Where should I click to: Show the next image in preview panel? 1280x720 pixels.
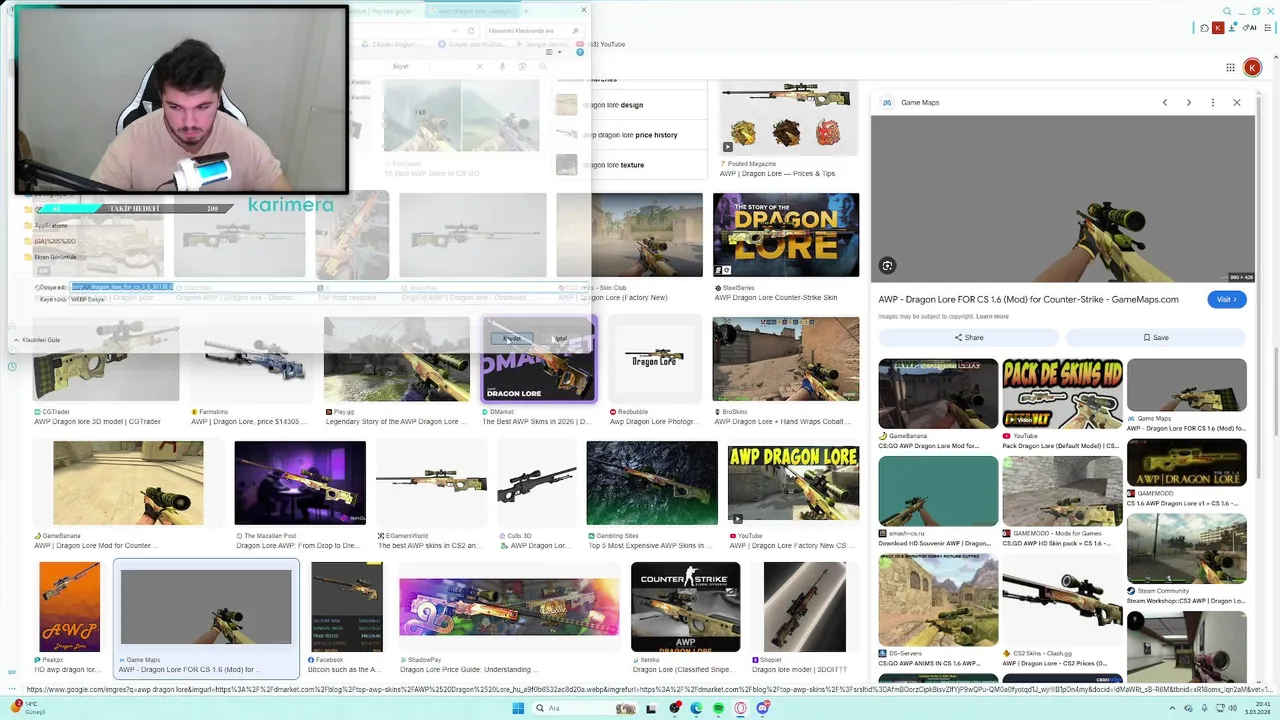coord(1189,102)
